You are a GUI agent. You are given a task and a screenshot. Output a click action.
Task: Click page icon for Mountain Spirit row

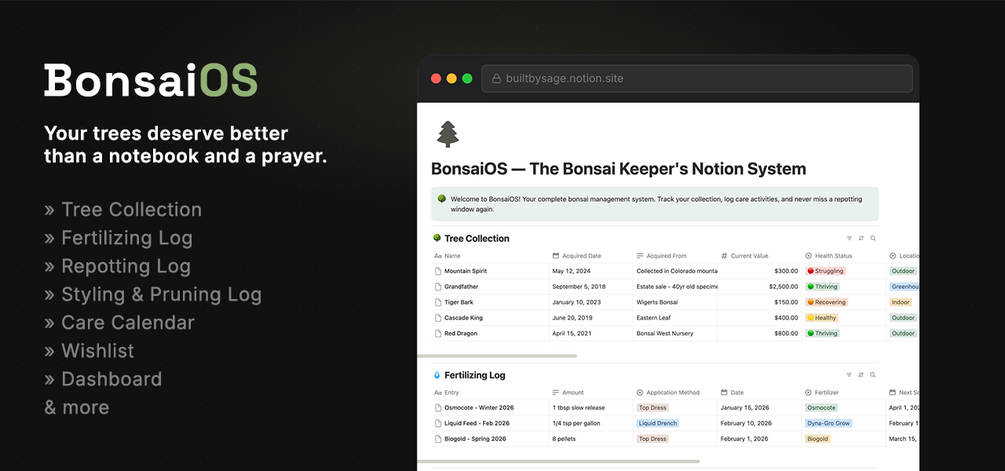438,271
